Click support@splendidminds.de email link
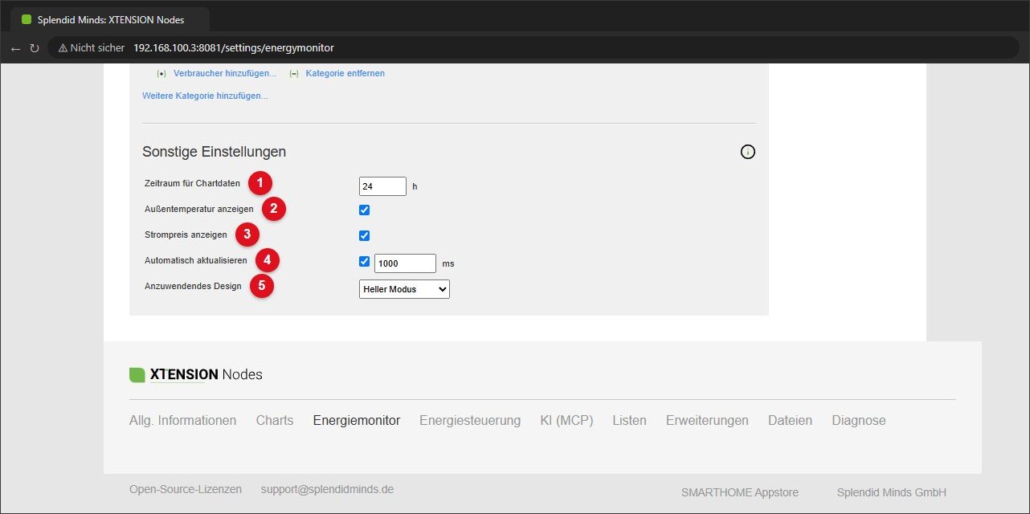The image size is (1030, 514). [x=327, y=490]
